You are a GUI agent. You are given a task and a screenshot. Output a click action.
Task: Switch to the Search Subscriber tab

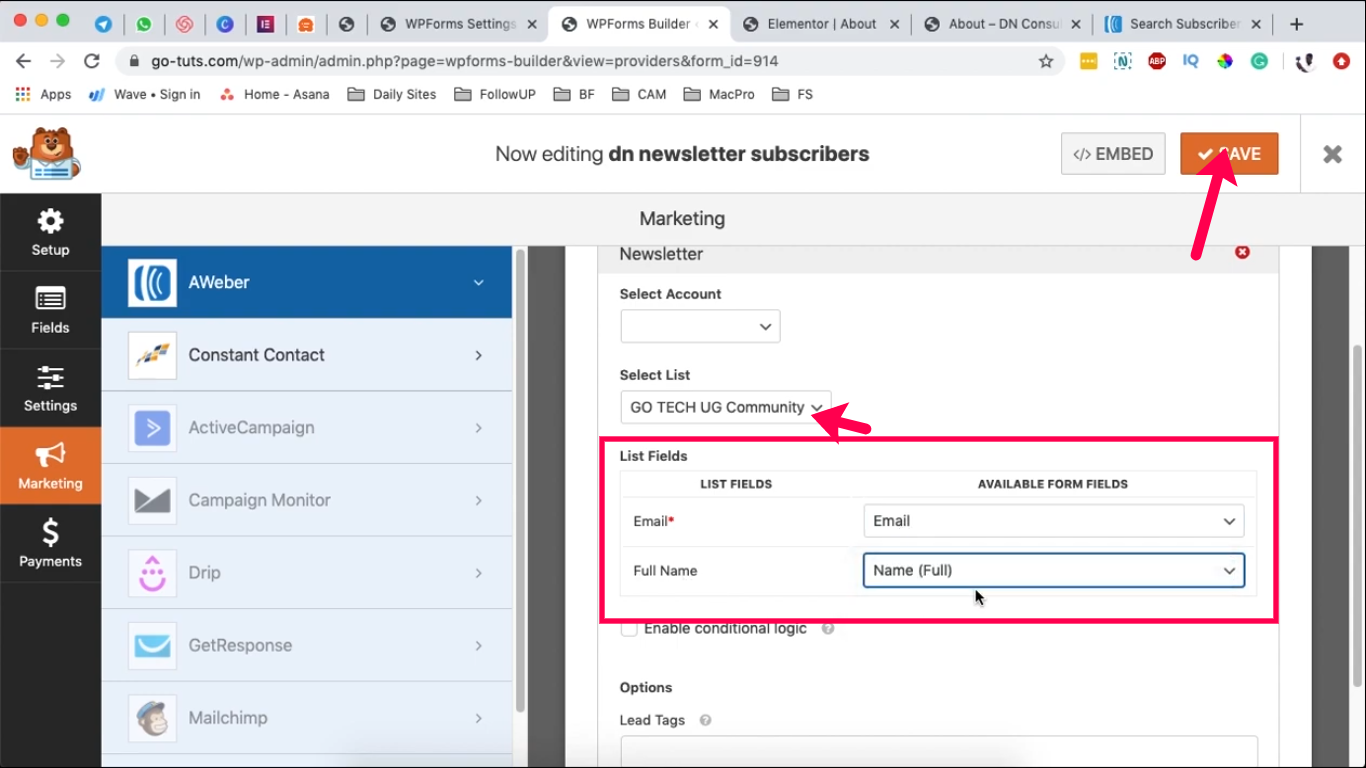coord(1184,24)
